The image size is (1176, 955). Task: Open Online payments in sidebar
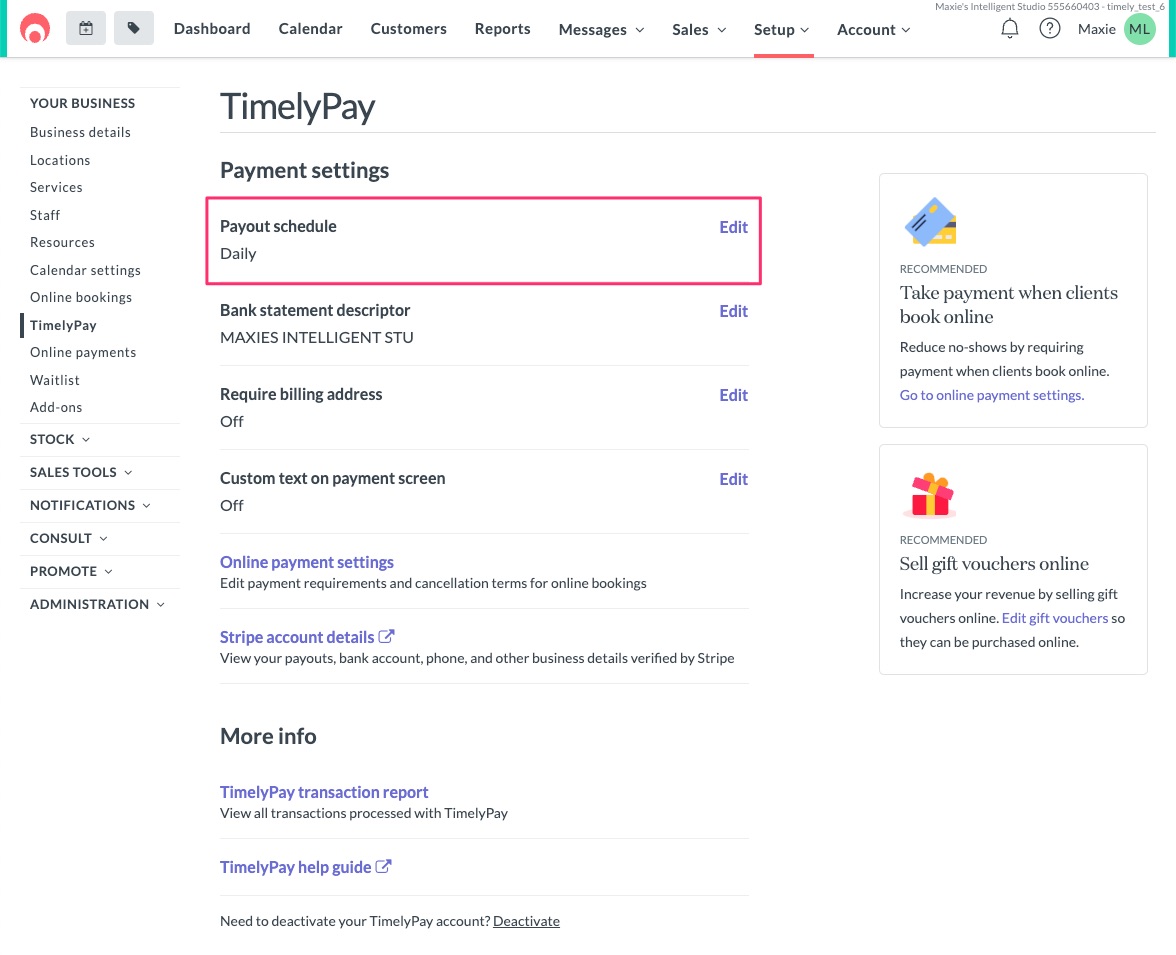click(83, 353)
